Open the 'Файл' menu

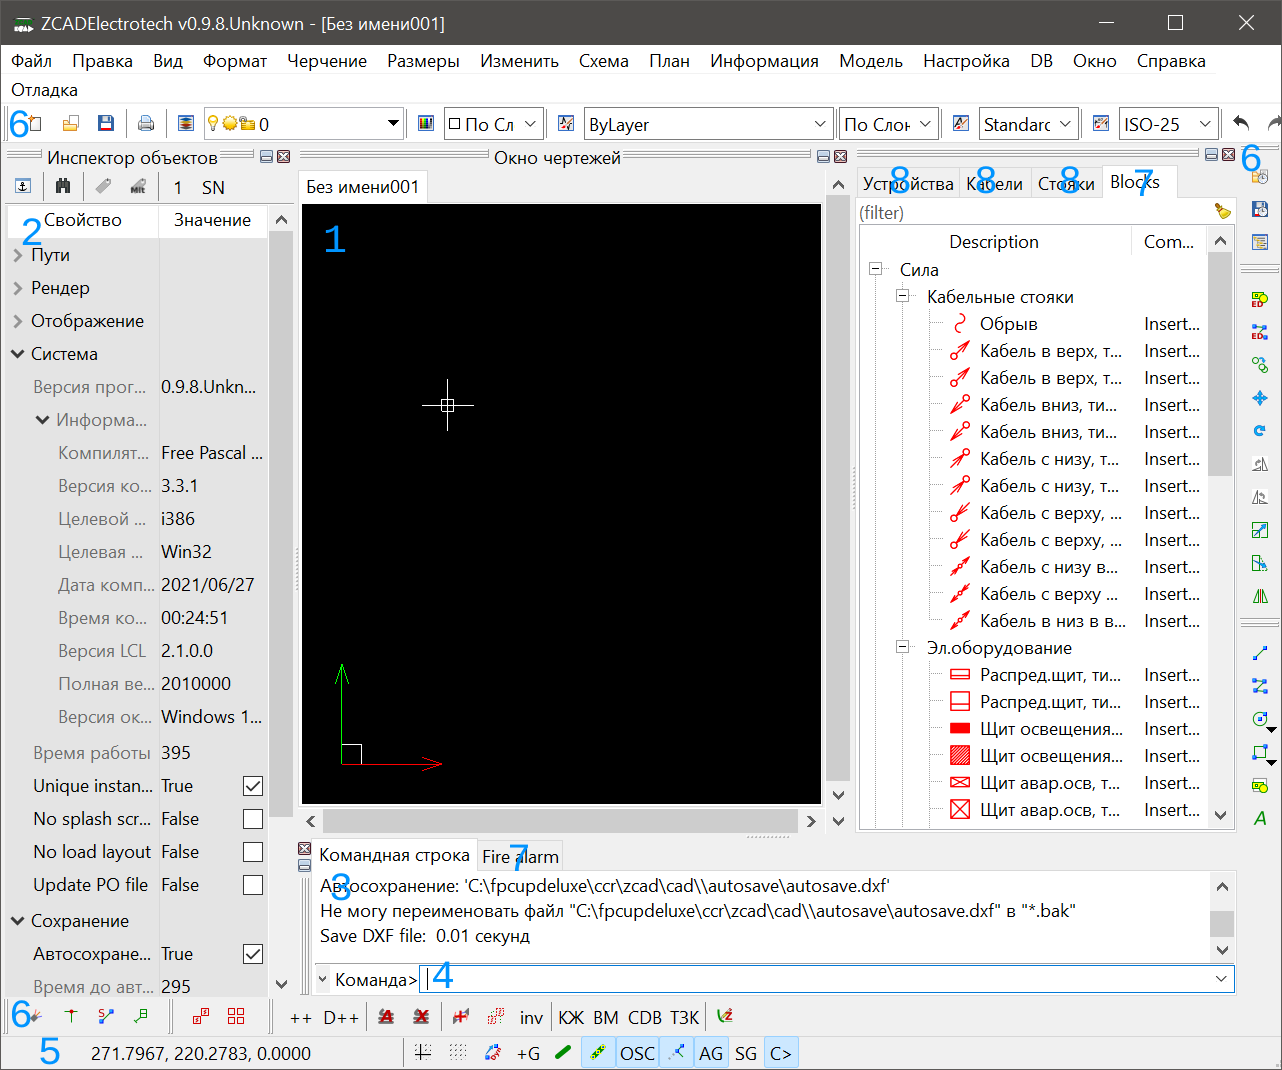(x=32, y=61)
